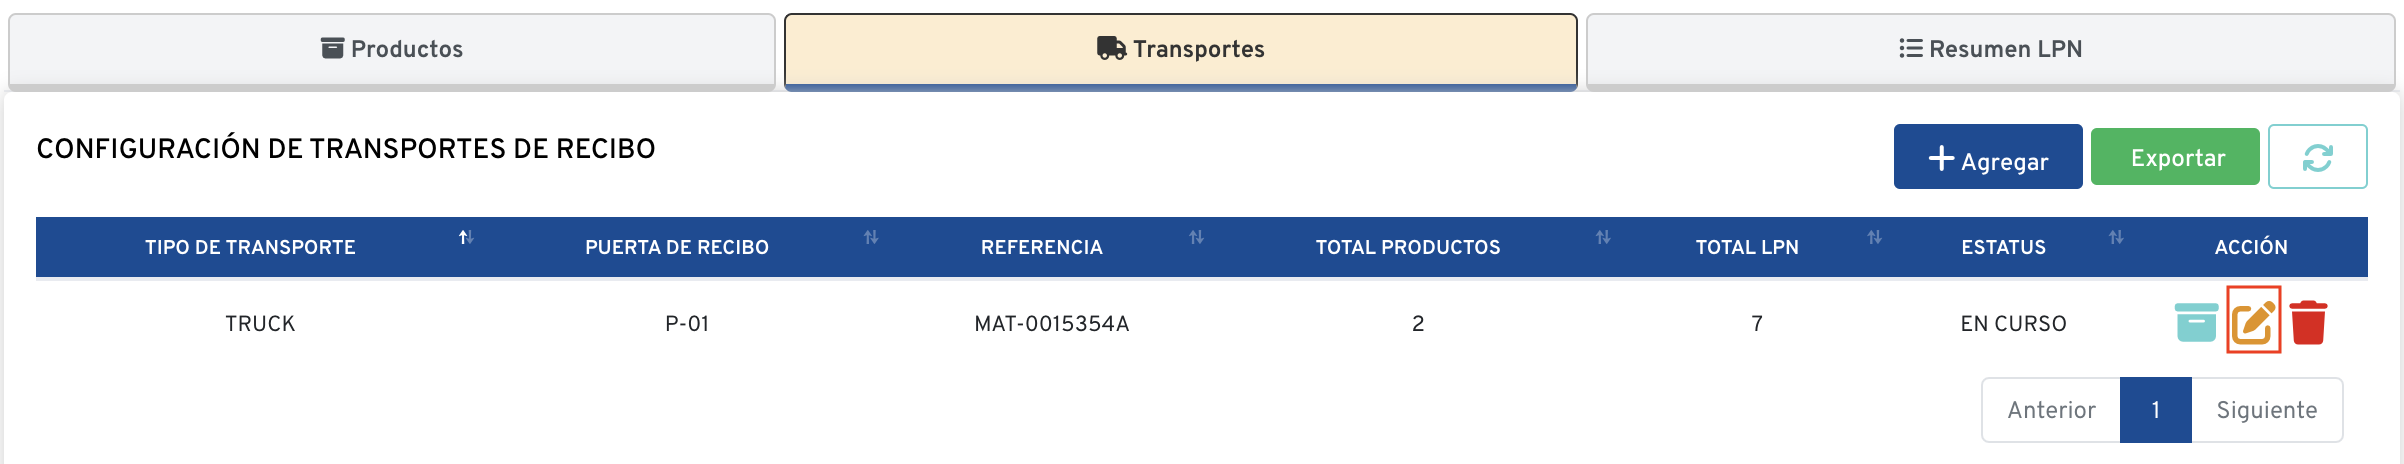Click the refresh arrows button

point(2317,157)
